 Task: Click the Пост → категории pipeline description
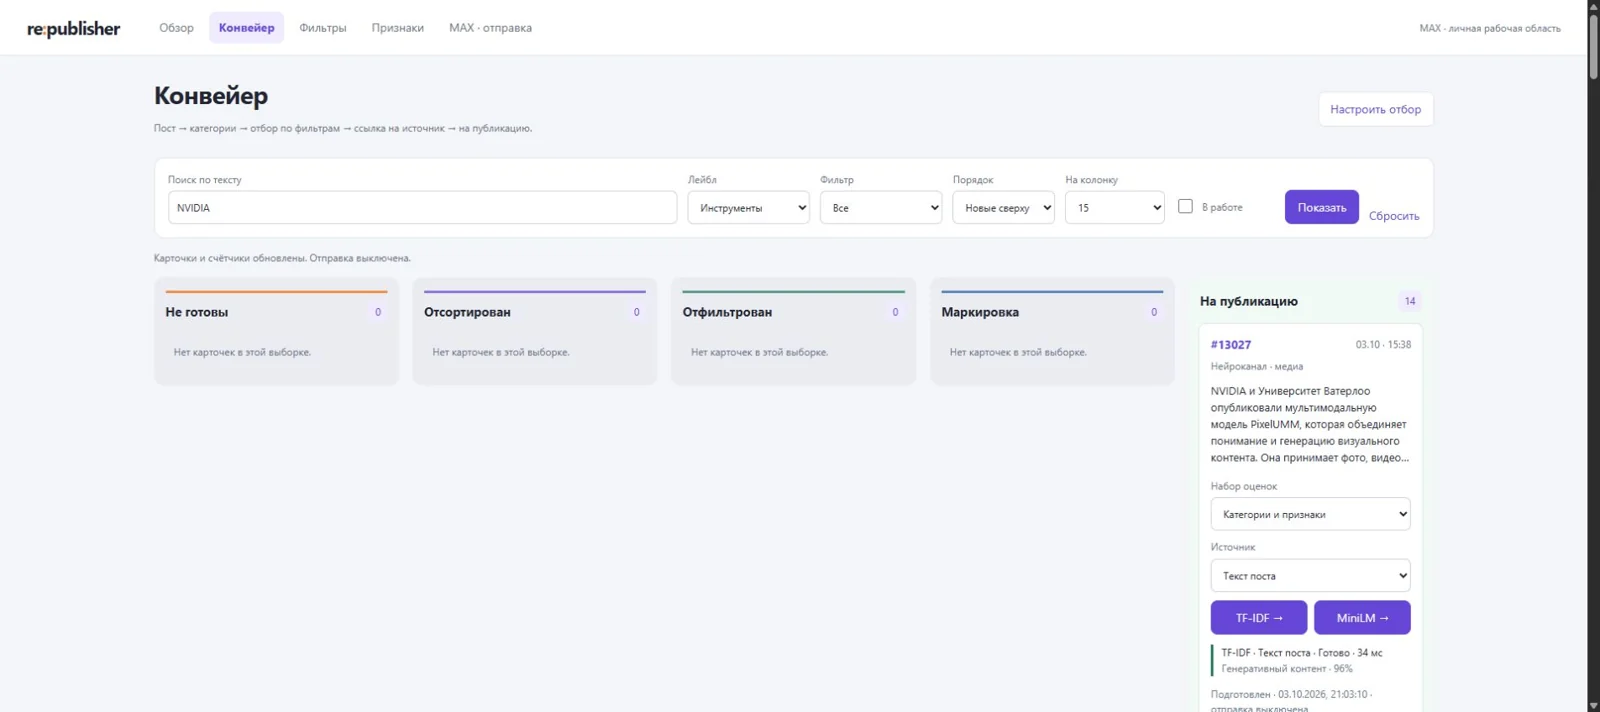(343, 128)
